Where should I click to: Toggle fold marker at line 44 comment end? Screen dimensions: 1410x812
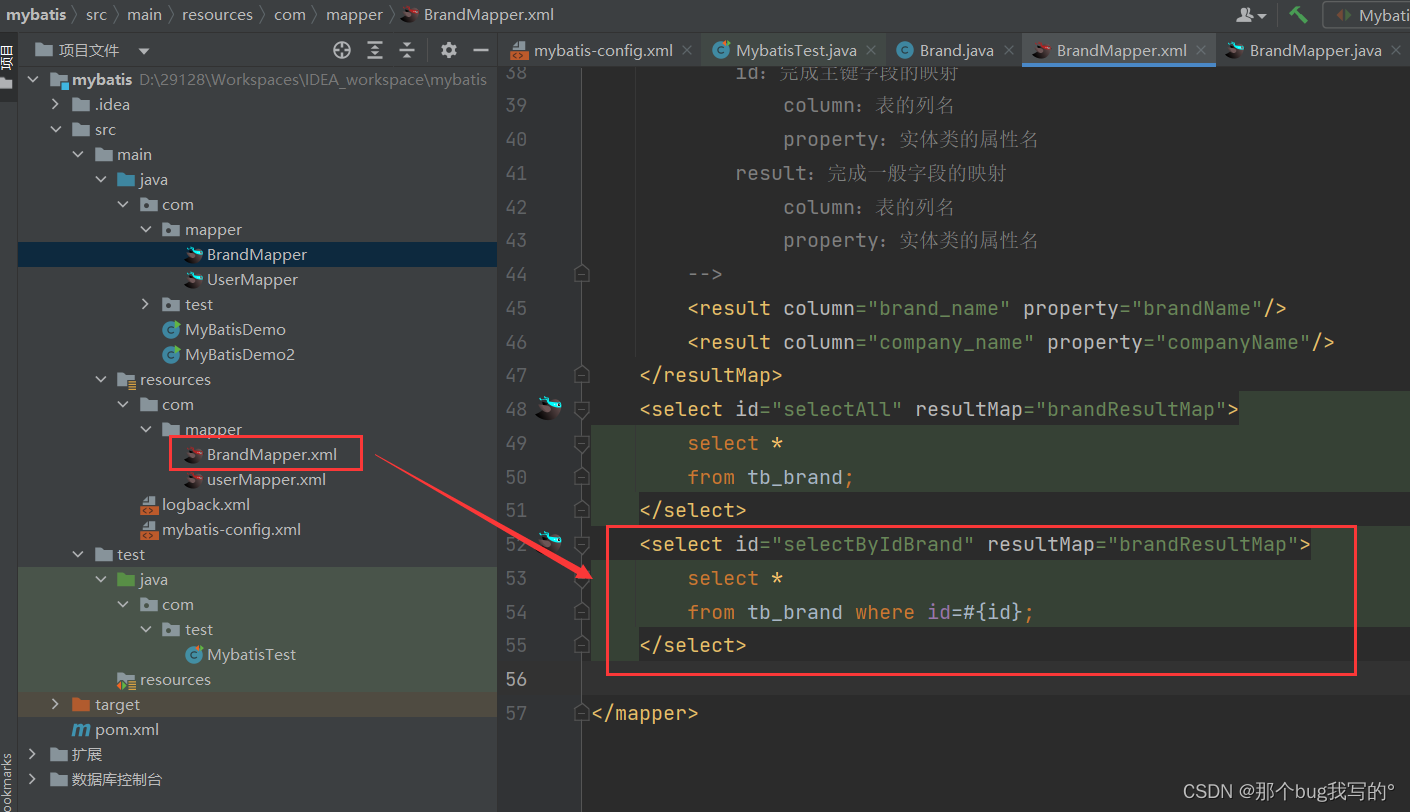point(582,273)
